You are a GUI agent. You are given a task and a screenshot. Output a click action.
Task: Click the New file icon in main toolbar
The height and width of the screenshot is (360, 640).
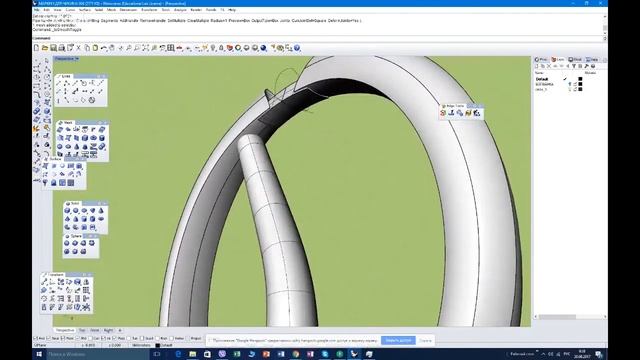36,48
